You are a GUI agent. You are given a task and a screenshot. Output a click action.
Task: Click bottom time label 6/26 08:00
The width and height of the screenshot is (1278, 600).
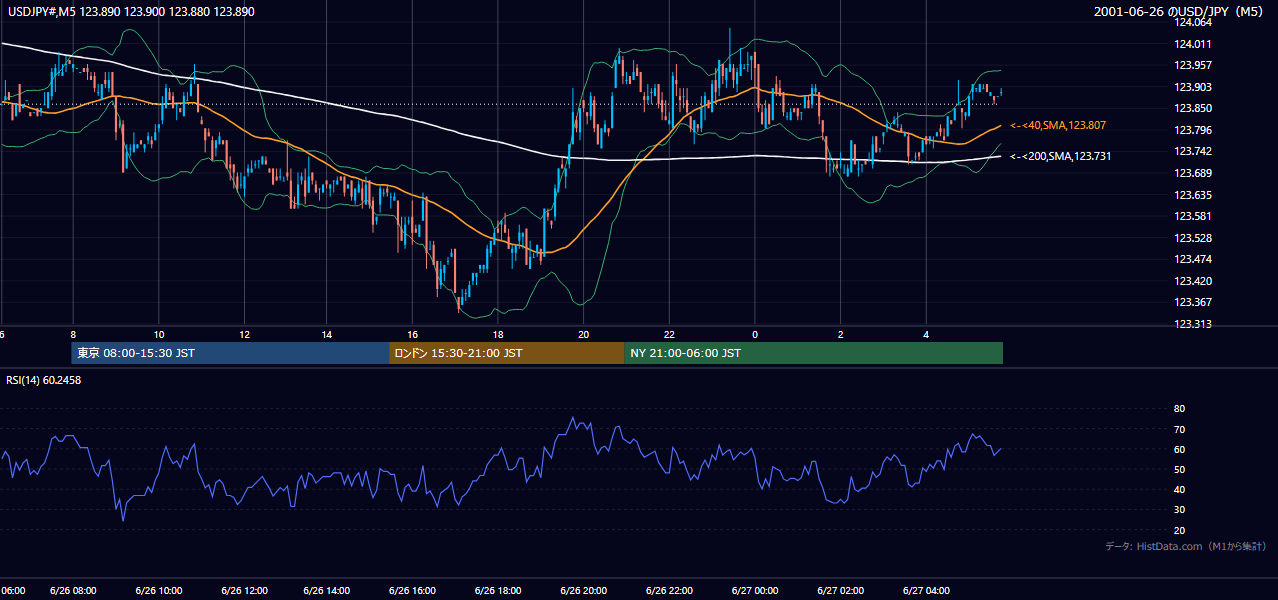[x=75, y=590]
